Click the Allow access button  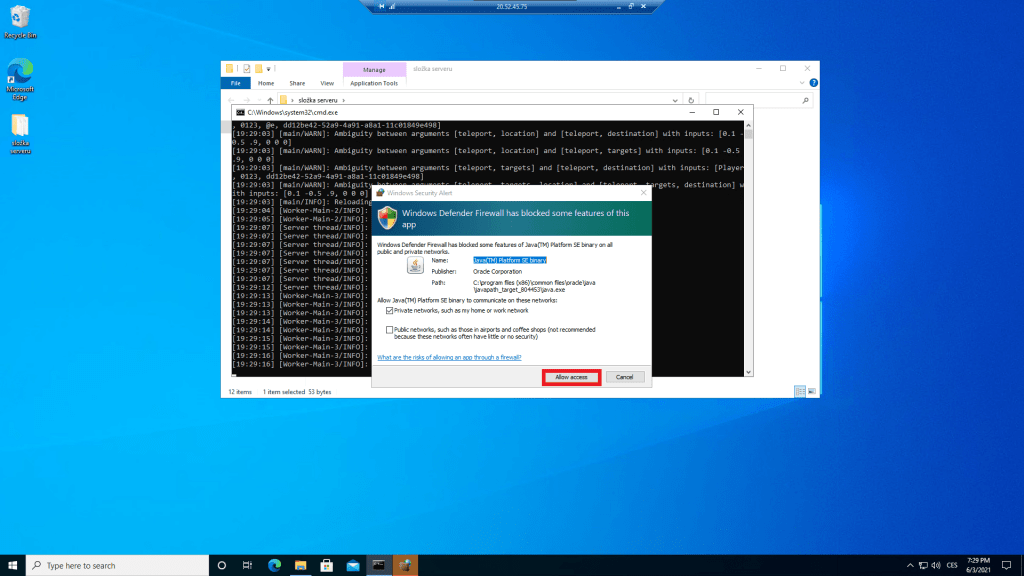571,377
